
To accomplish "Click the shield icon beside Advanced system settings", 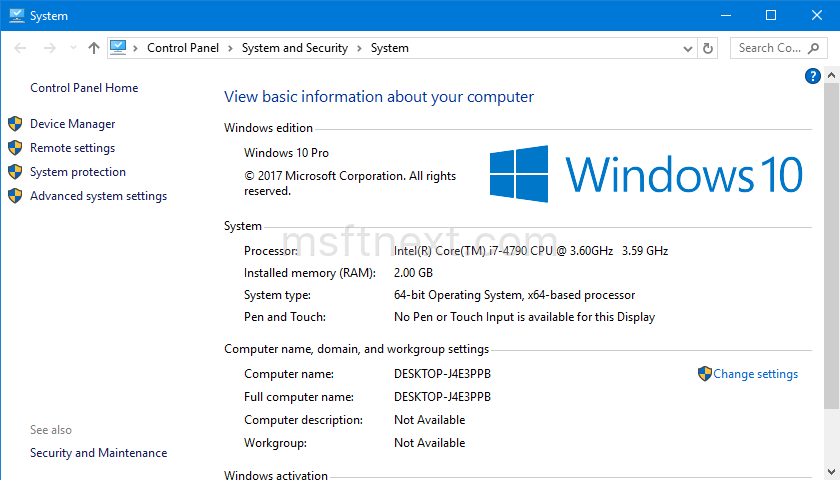I will (x=15, y=196).
